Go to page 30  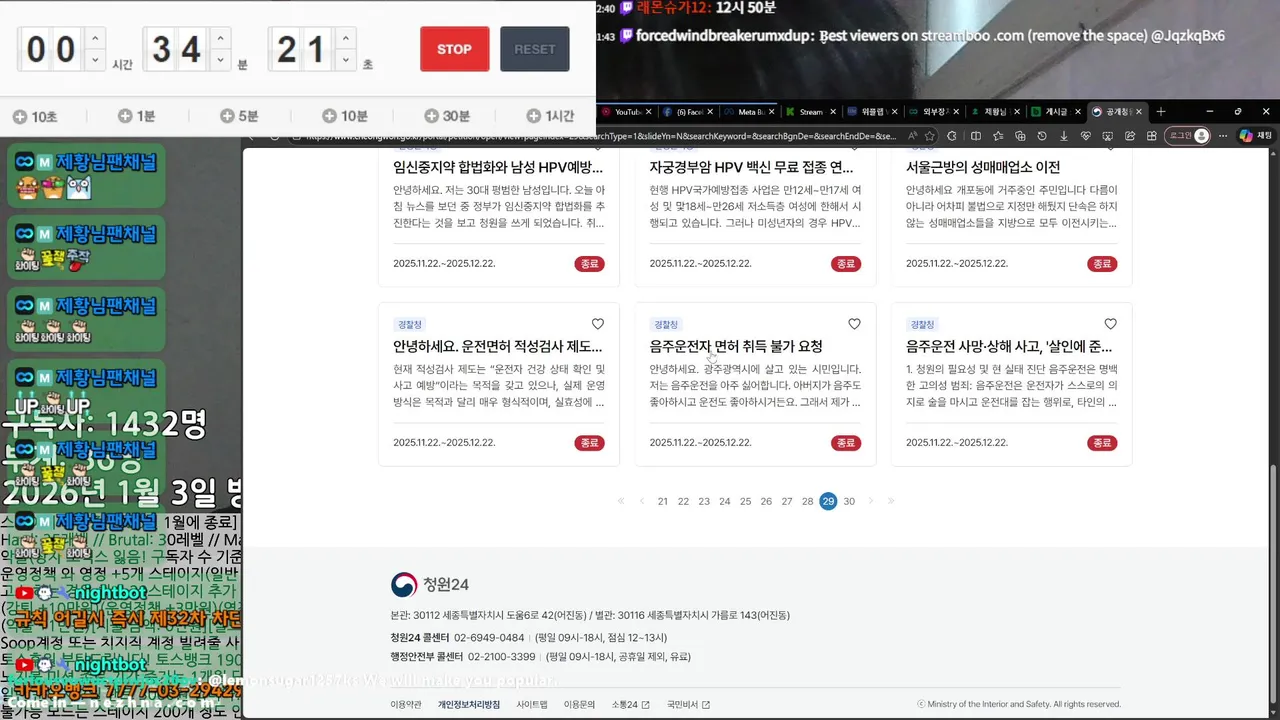[x=849, y=501]
